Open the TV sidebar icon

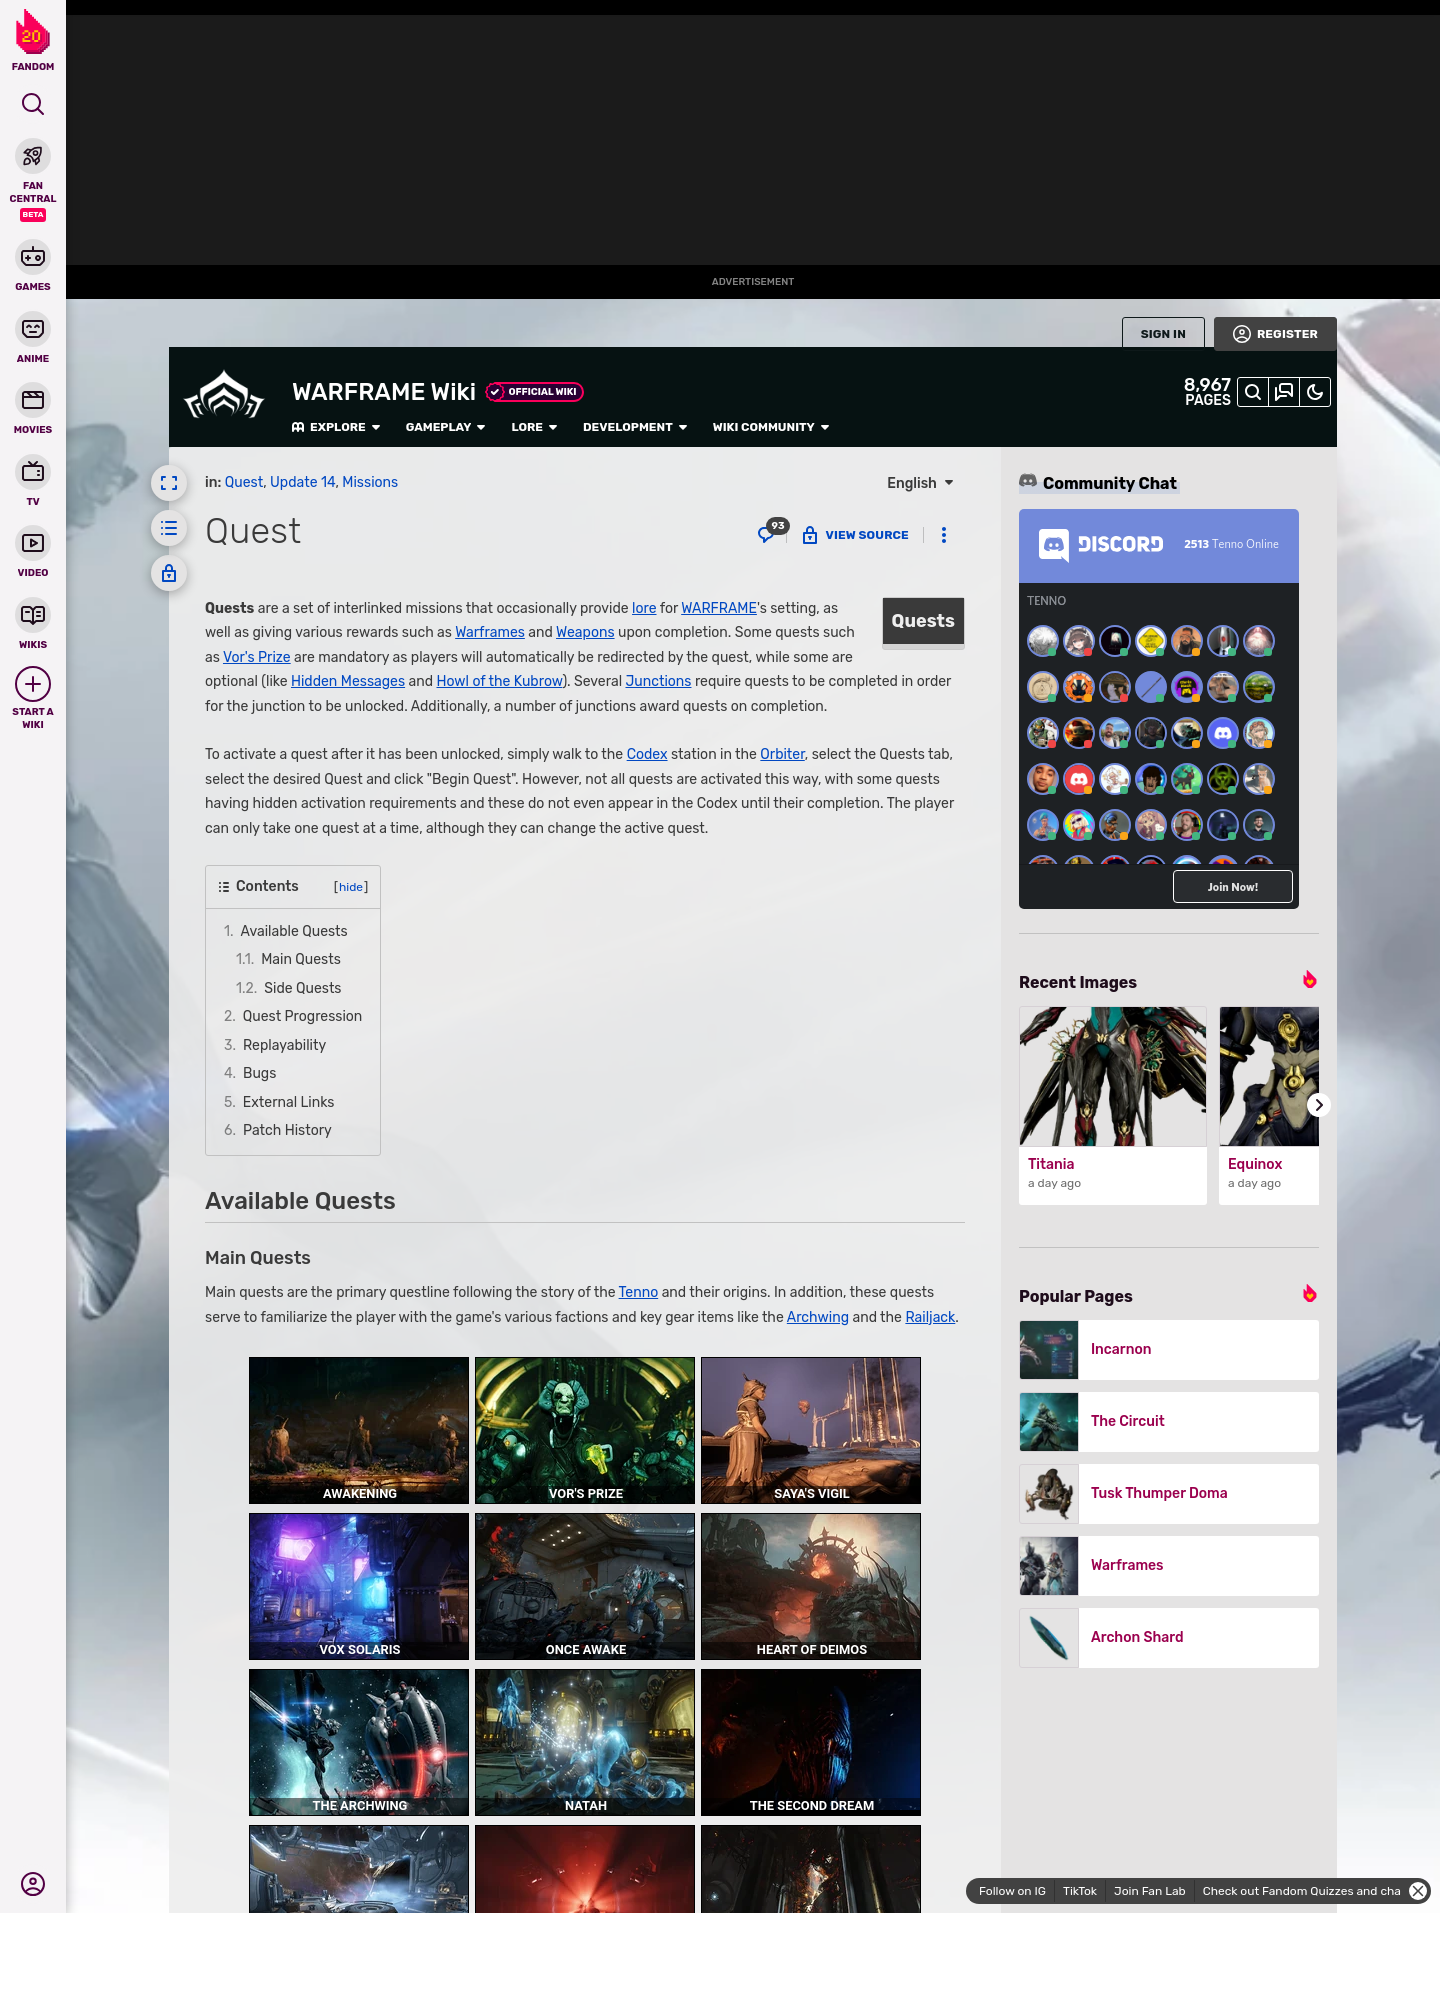tap(33, 472)
